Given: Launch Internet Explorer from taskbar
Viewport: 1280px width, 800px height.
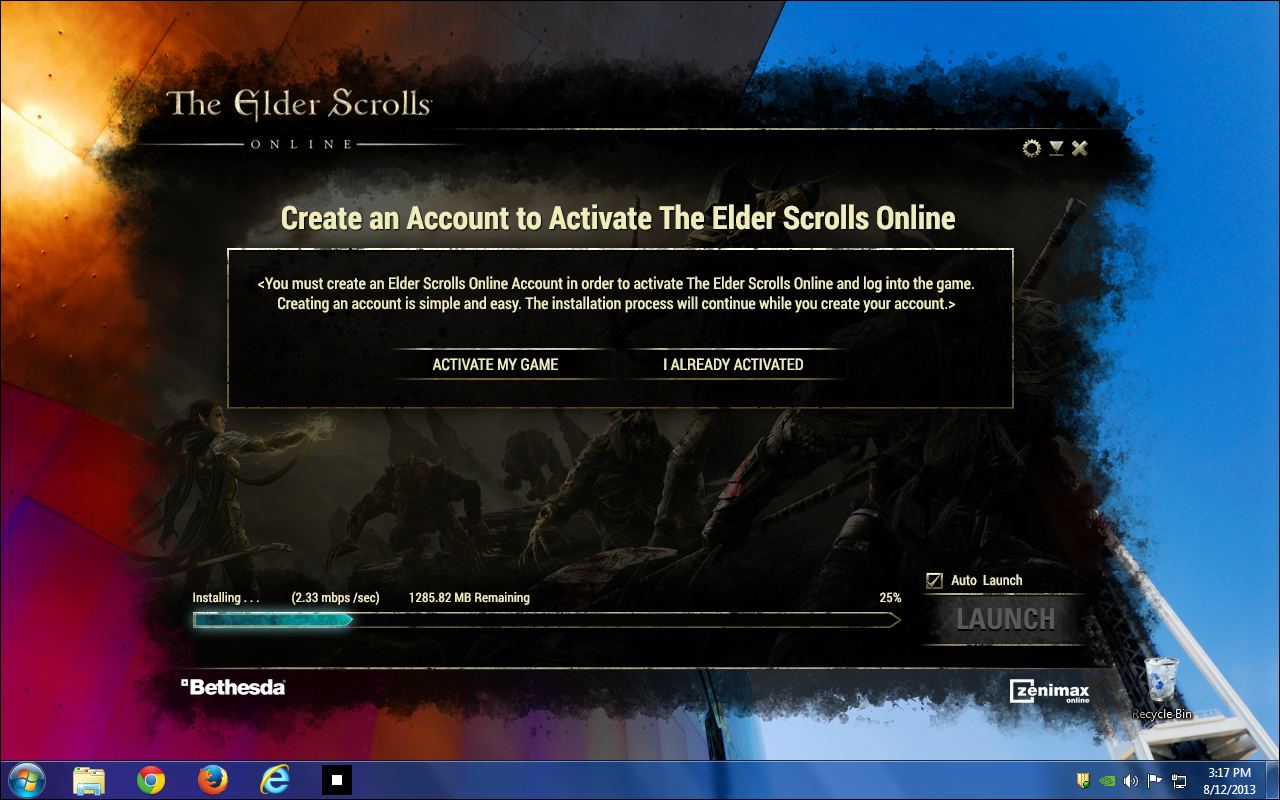Looking at the screenshot, I should [274, 780].
